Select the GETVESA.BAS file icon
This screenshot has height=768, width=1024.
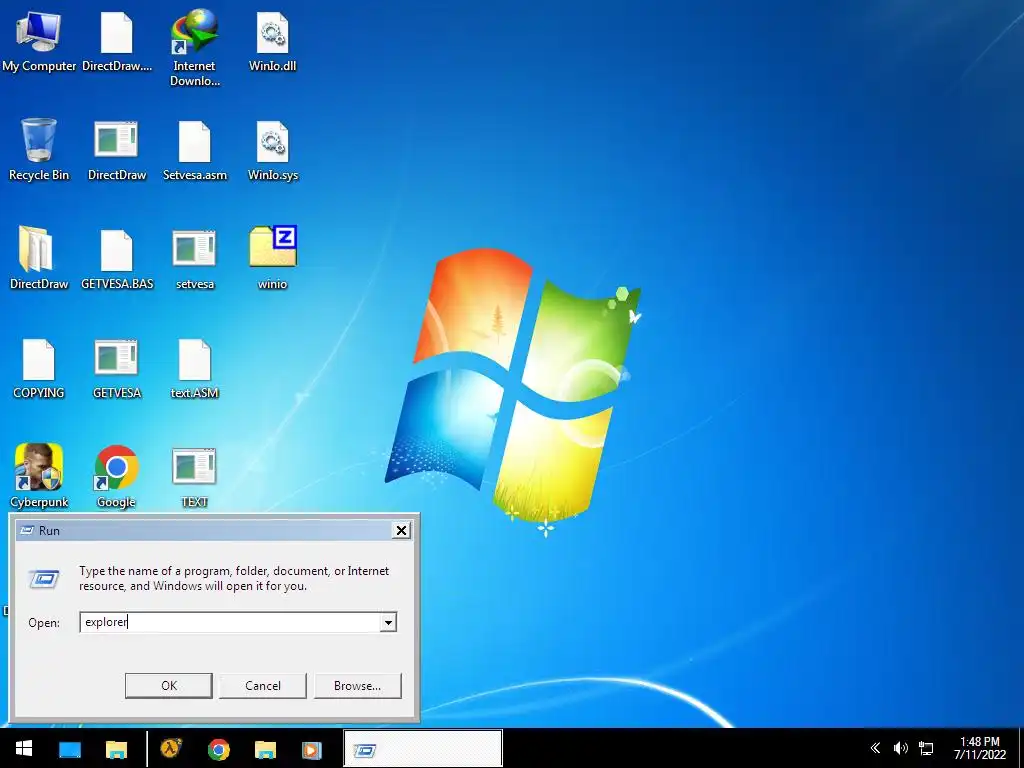click(x=117, y=258)
